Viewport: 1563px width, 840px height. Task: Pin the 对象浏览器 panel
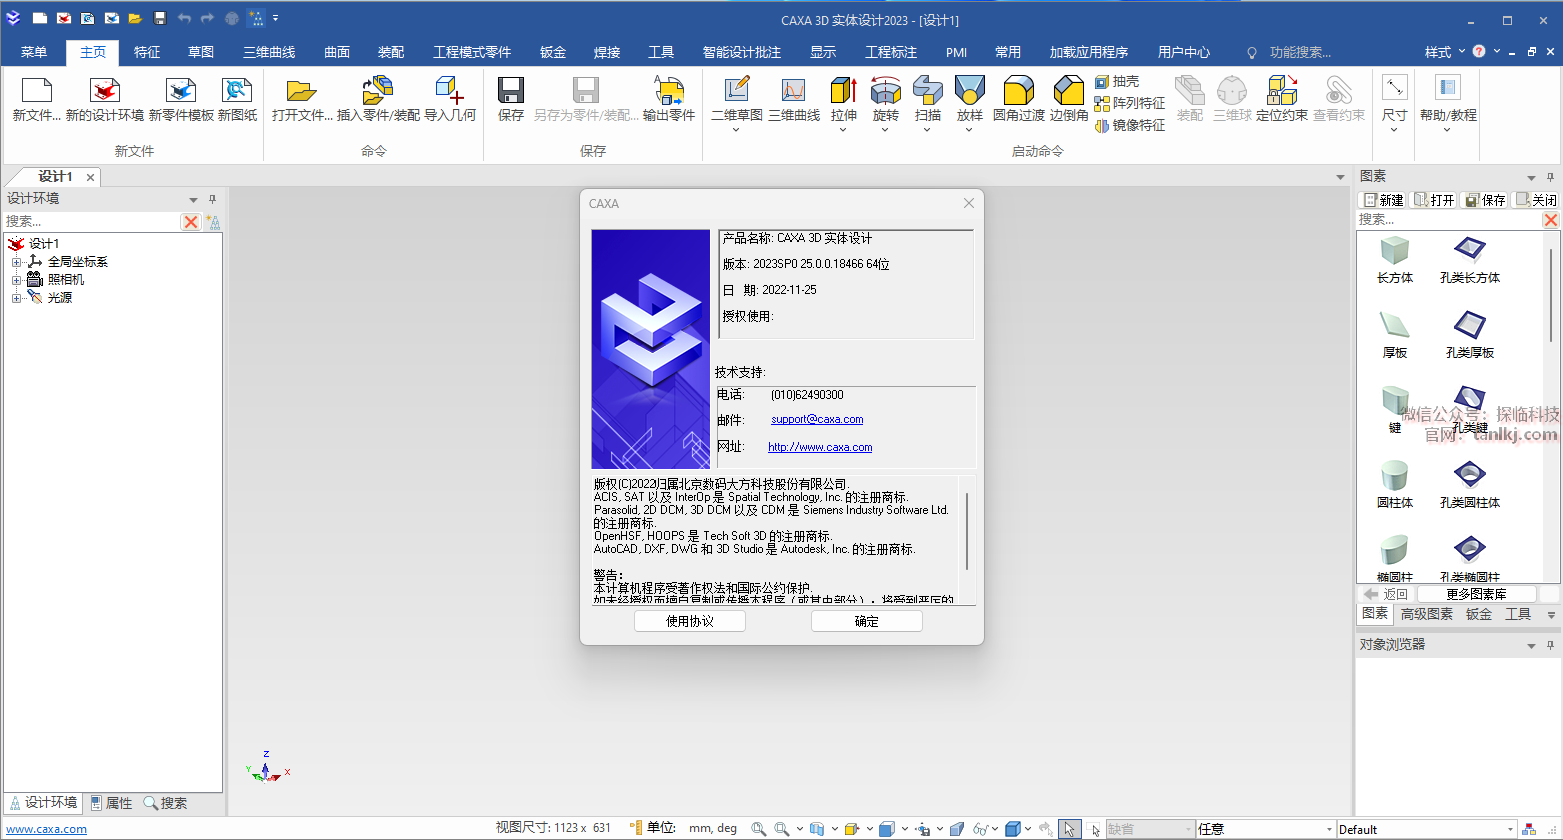pos(1551,646)
